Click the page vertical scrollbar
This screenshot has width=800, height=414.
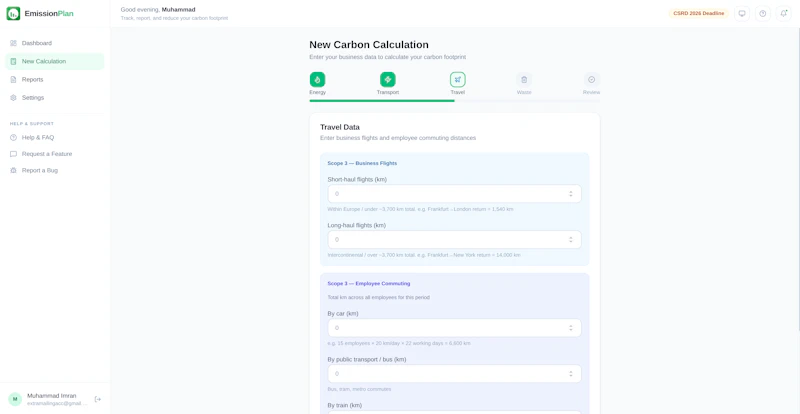coord(798,179)
